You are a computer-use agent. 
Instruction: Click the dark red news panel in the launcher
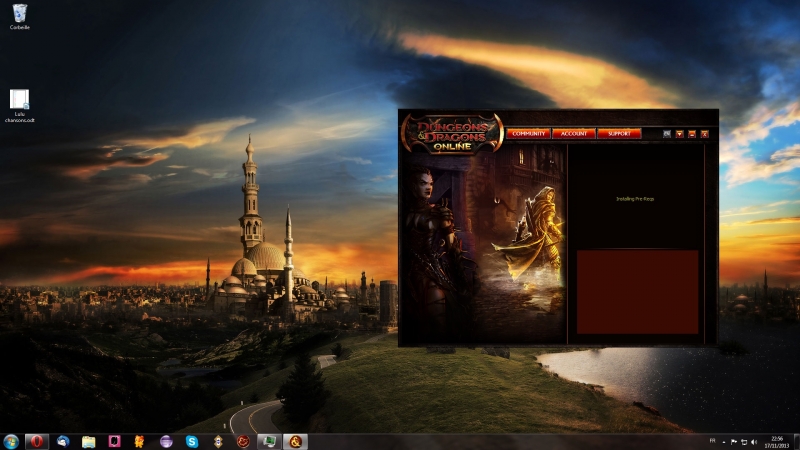click(x=637, y=292)
